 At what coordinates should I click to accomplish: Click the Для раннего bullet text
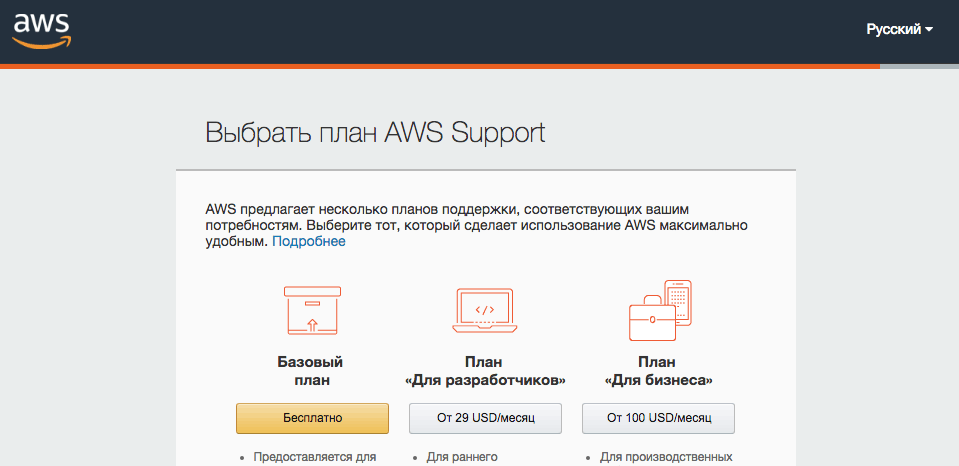pyautogui.click(x=462, y=457)
